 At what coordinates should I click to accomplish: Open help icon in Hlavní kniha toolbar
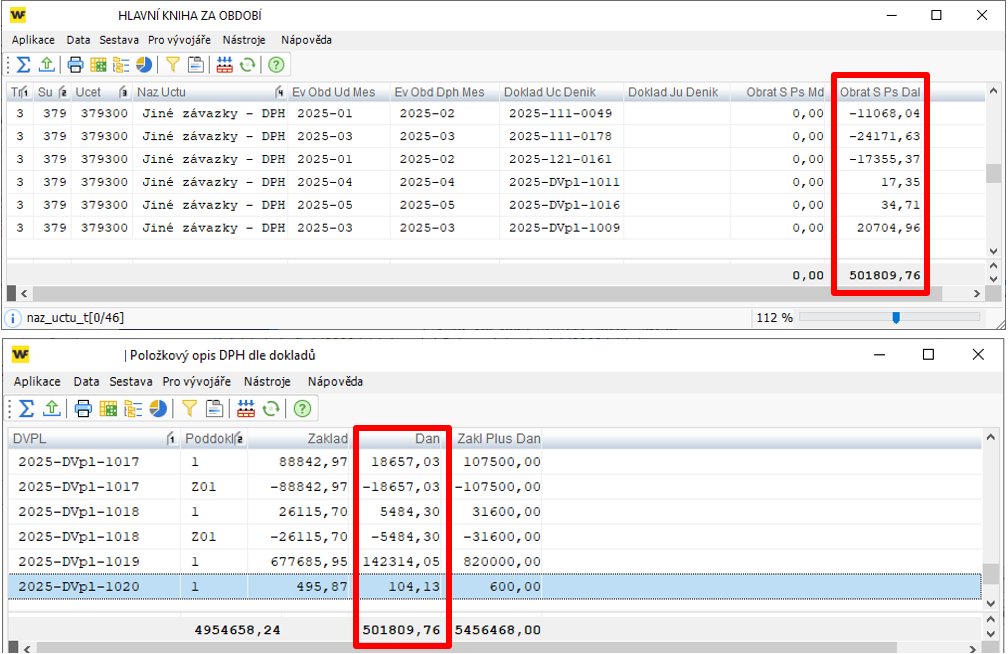[276, 65]
